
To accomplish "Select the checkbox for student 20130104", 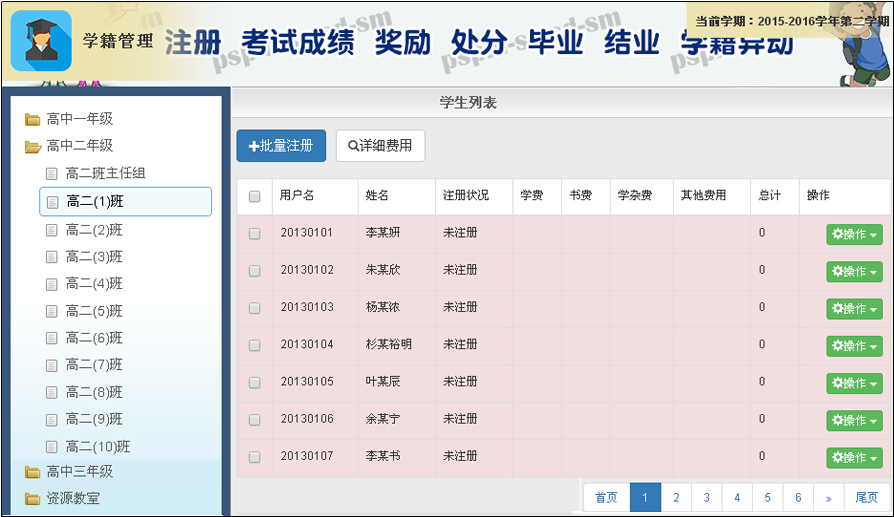I will (x=254, y=345).
